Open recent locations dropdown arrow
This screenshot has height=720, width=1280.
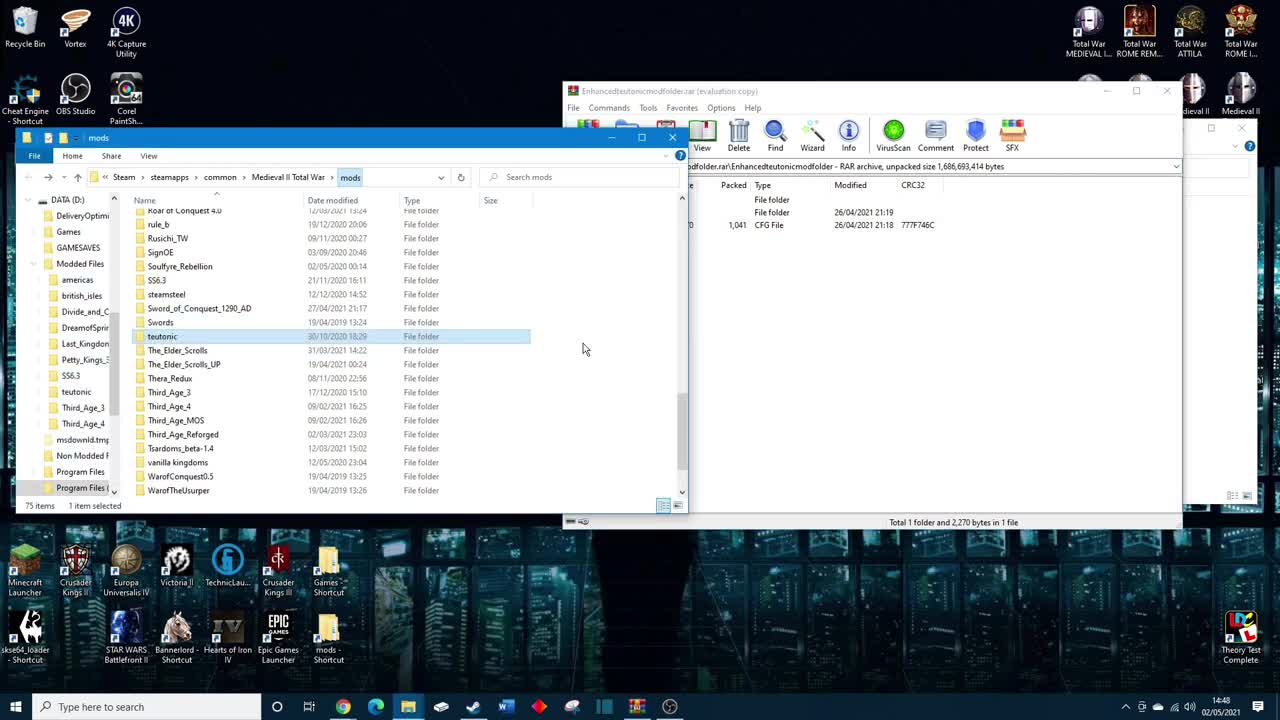63,177
